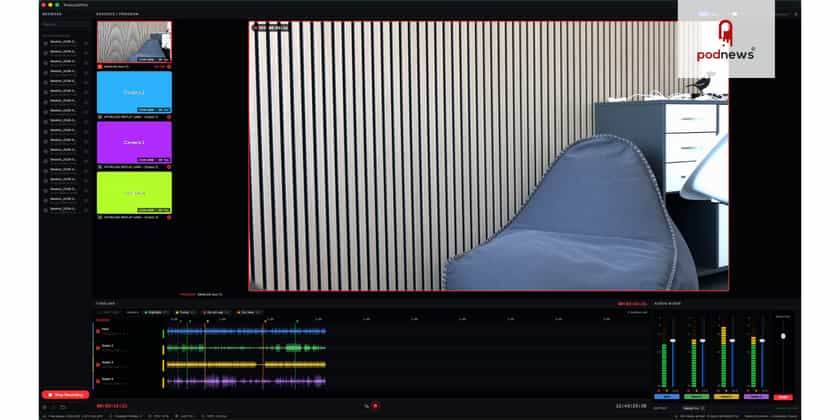Viewport: 840px width, 420px height.
Task: Toggle the red arm icon on the Guest 3 track
Action: (98, 364)
